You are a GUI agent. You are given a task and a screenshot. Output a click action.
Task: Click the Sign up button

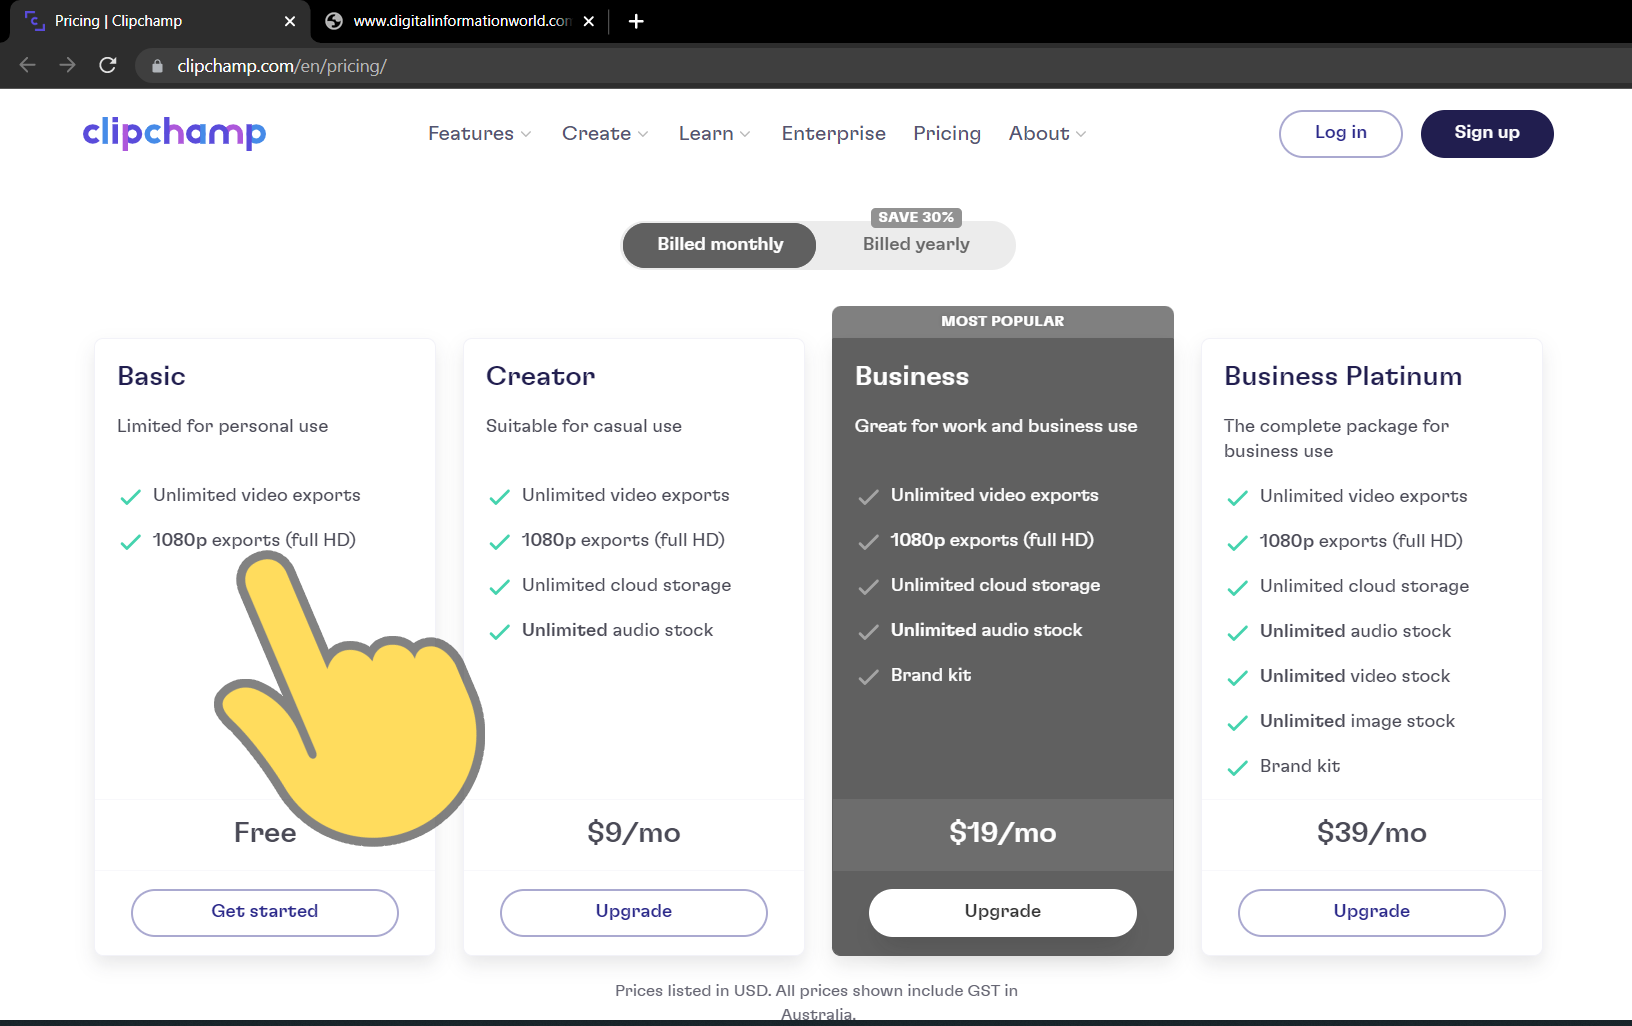coord(1487,133)
